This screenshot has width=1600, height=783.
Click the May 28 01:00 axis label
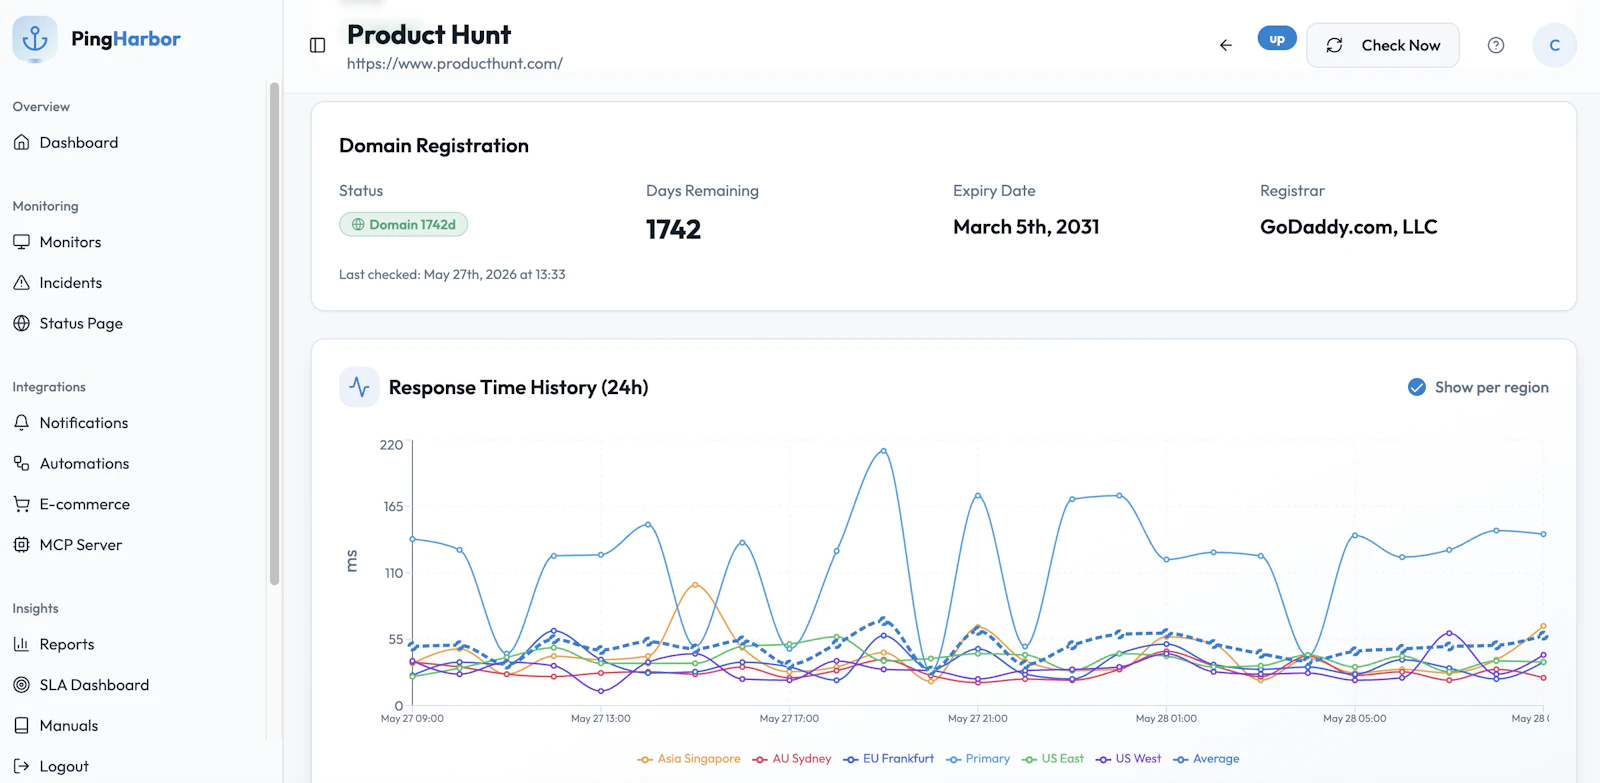[x=1166, y=719]
